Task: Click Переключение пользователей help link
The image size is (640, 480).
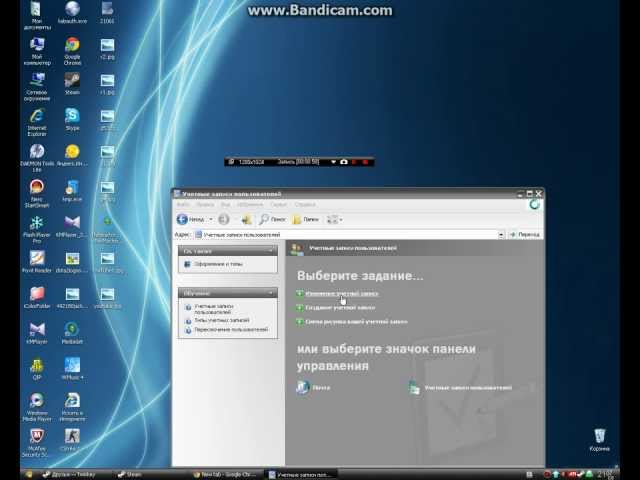Action: click(231, 329)
